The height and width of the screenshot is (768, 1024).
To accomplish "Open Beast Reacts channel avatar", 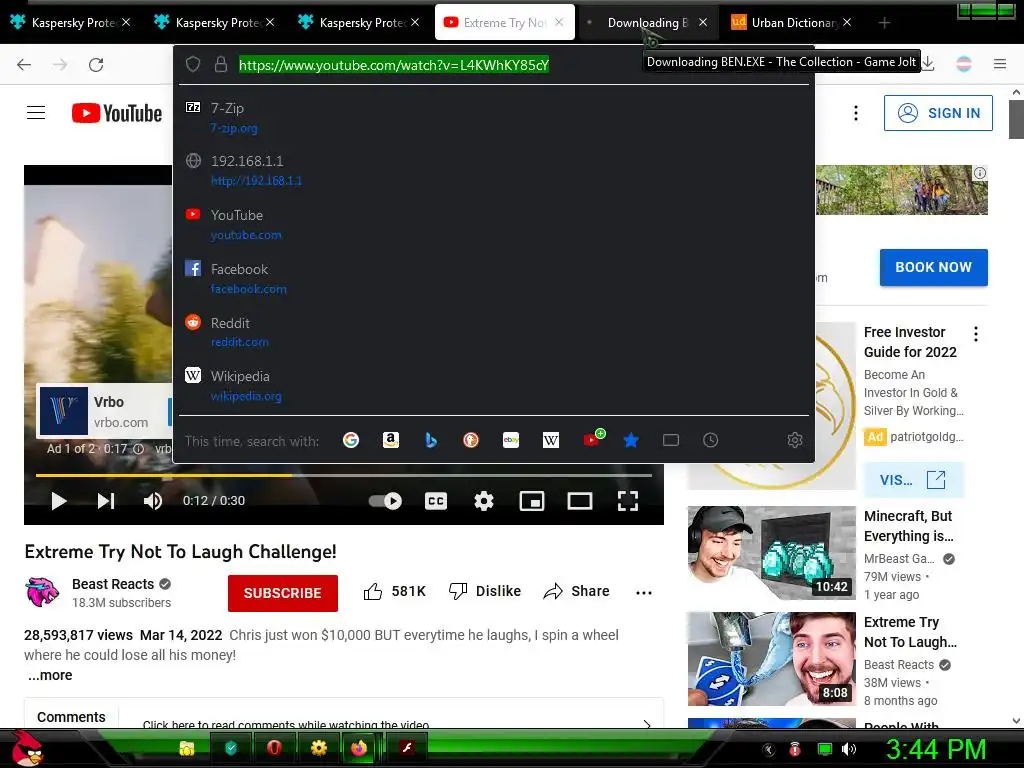I will (42, 592).
